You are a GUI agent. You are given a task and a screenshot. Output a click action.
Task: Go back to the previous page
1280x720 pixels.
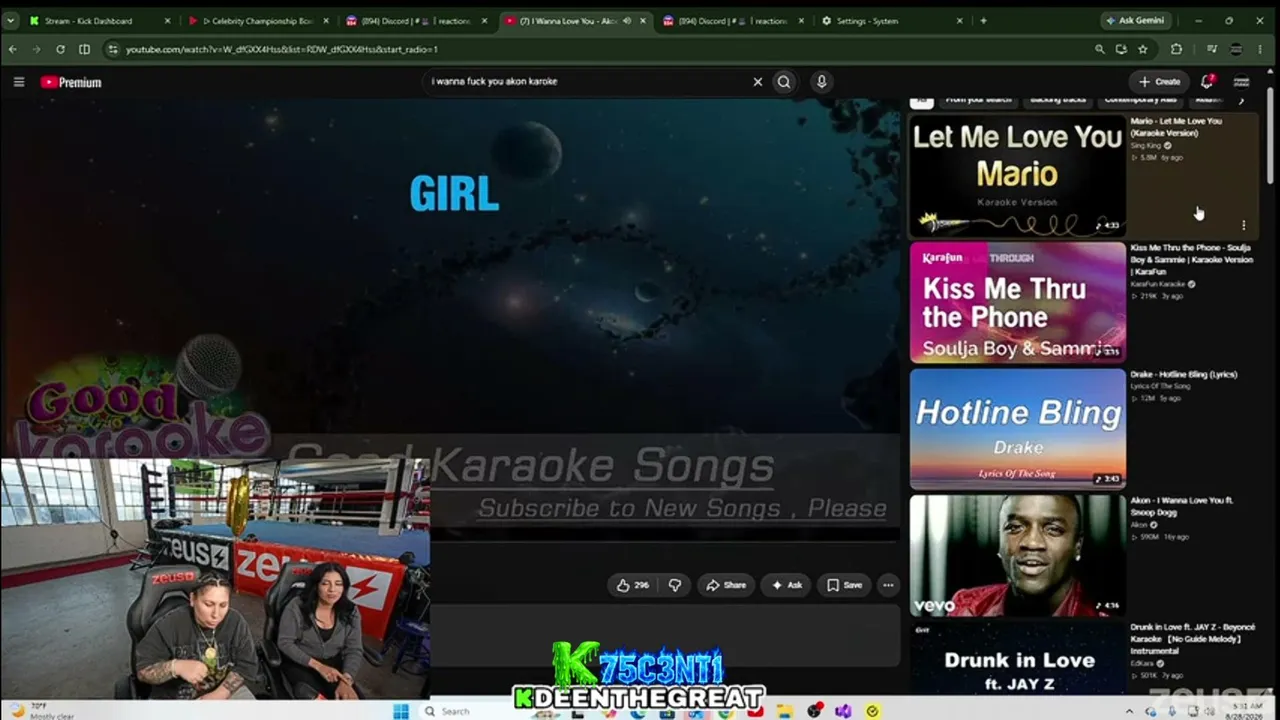tap(12, 49)
